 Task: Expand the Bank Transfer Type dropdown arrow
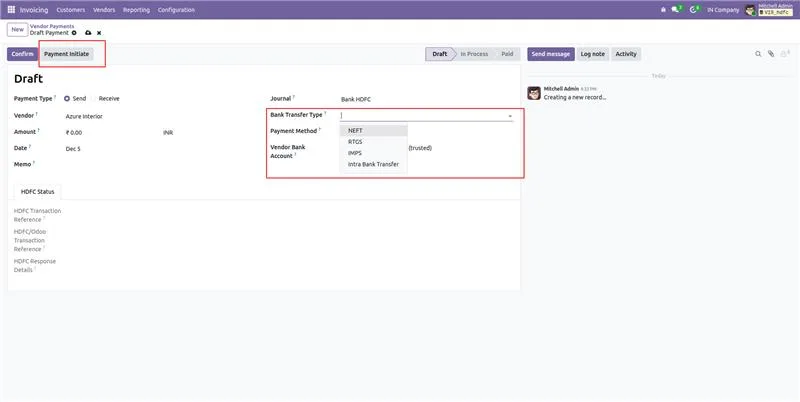(510, 116)
